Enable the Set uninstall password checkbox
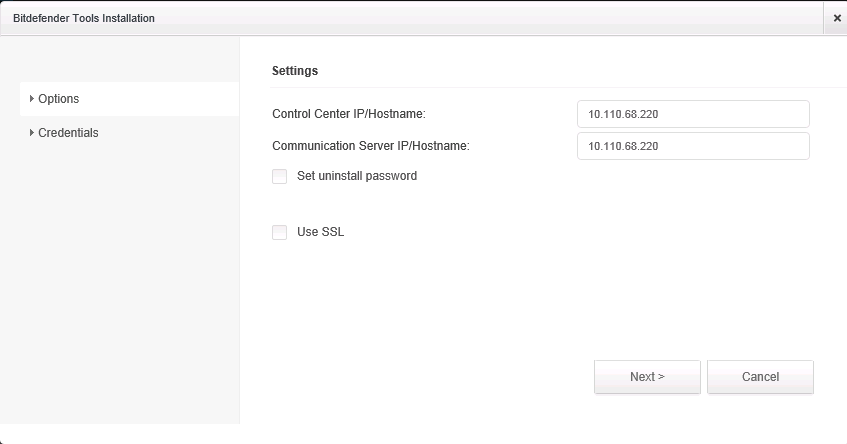This screenshot has height=444, width=847. pyautogui.click(x=279, y=176)
